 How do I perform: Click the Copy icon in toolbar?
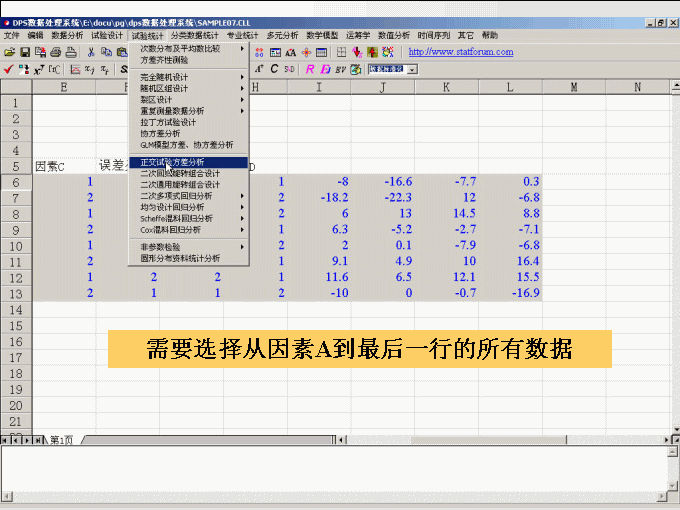[106, 52]
